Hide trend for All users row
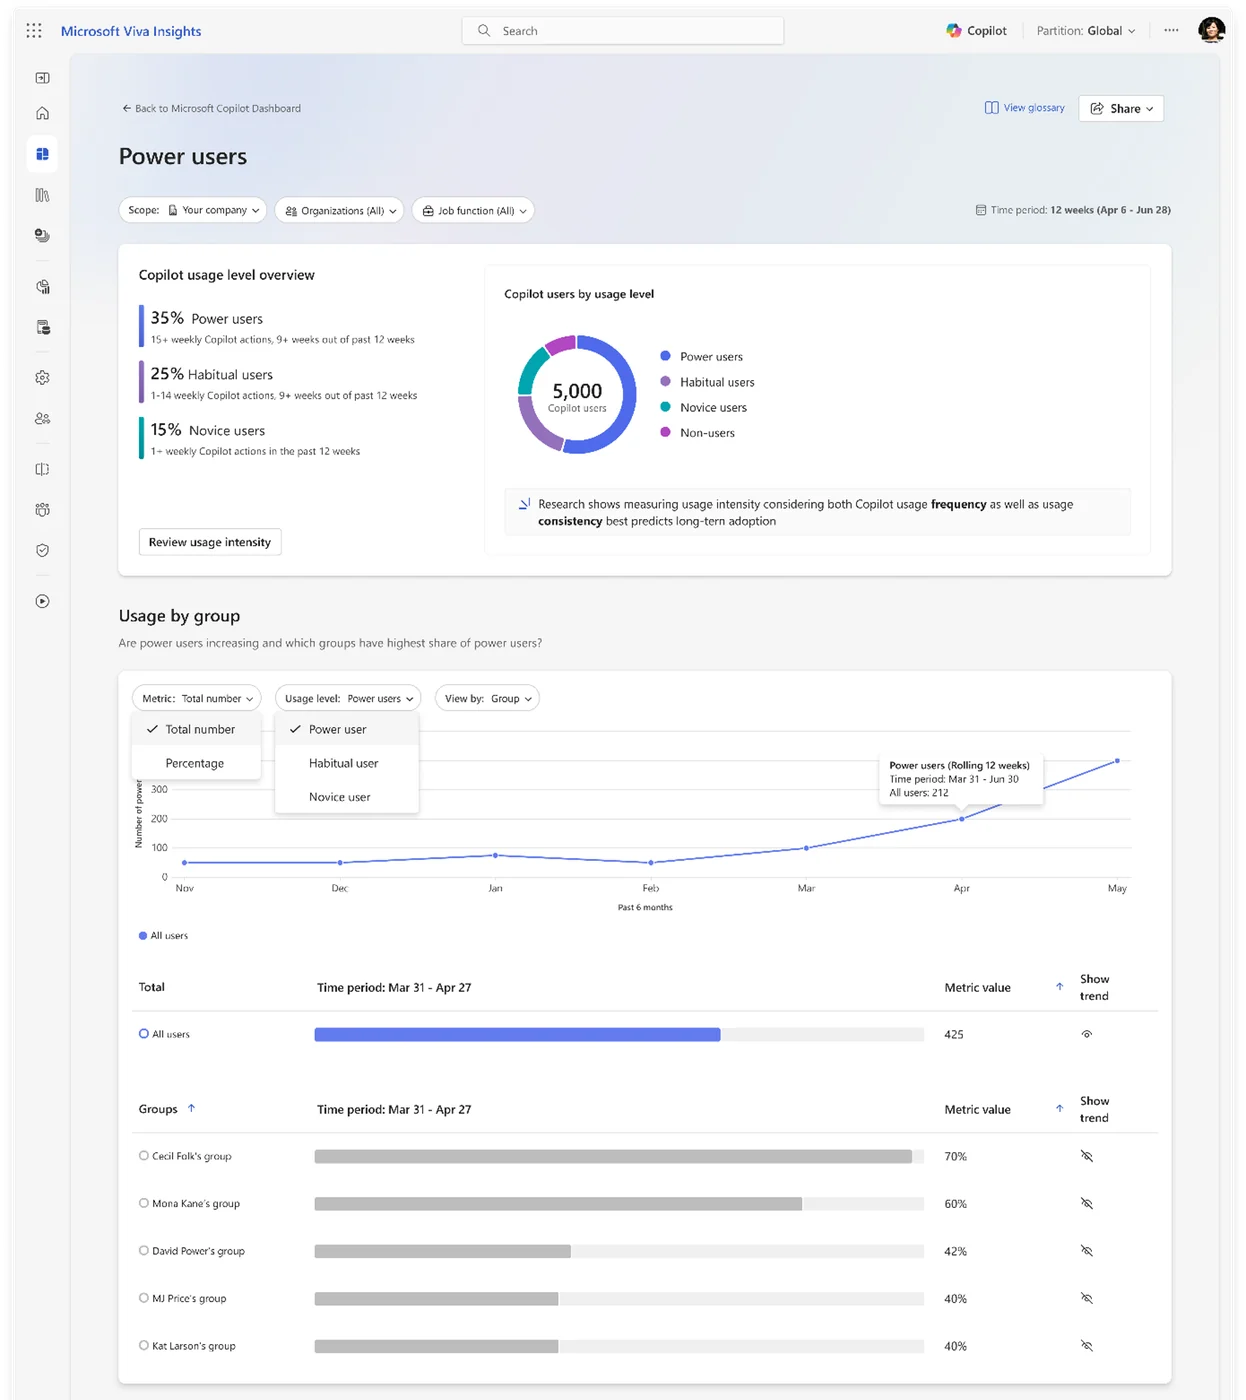This screenshot has height=1400, width=1246. (x=1087, y=1034)
